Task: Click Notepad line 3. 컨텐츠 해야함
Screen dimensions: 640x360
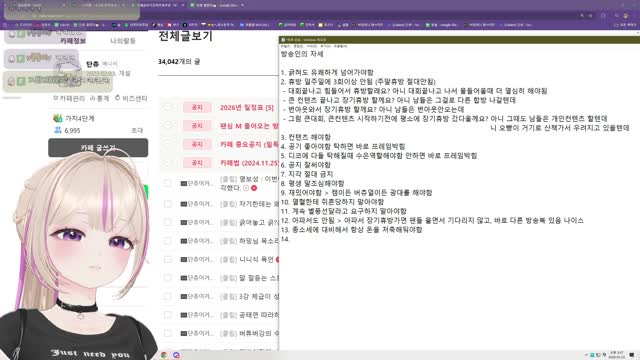Action: tap(306, 137)
